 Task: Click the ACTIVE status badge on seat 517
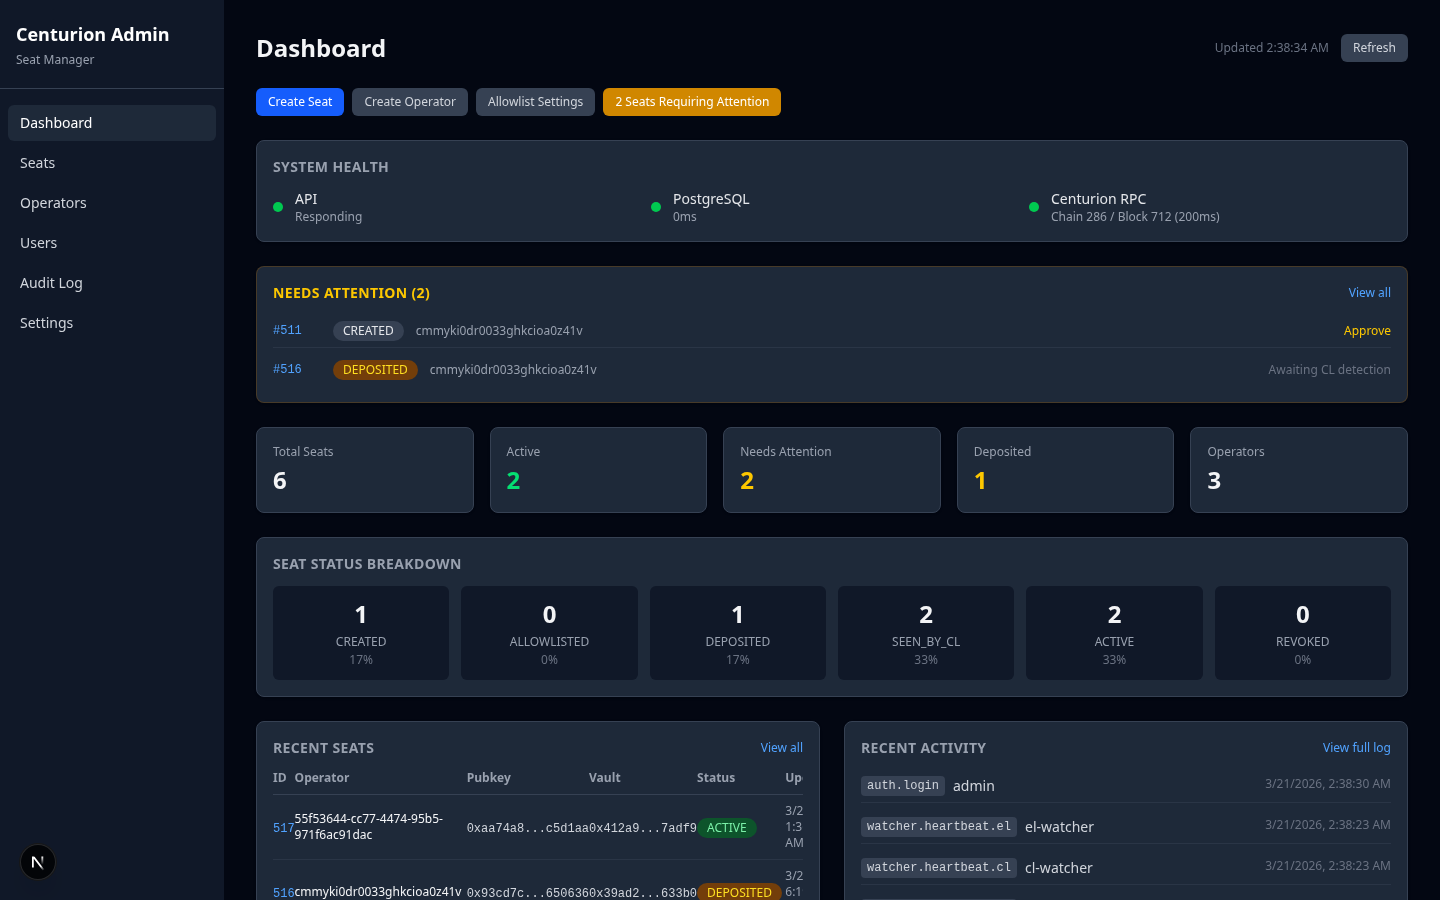727,827
